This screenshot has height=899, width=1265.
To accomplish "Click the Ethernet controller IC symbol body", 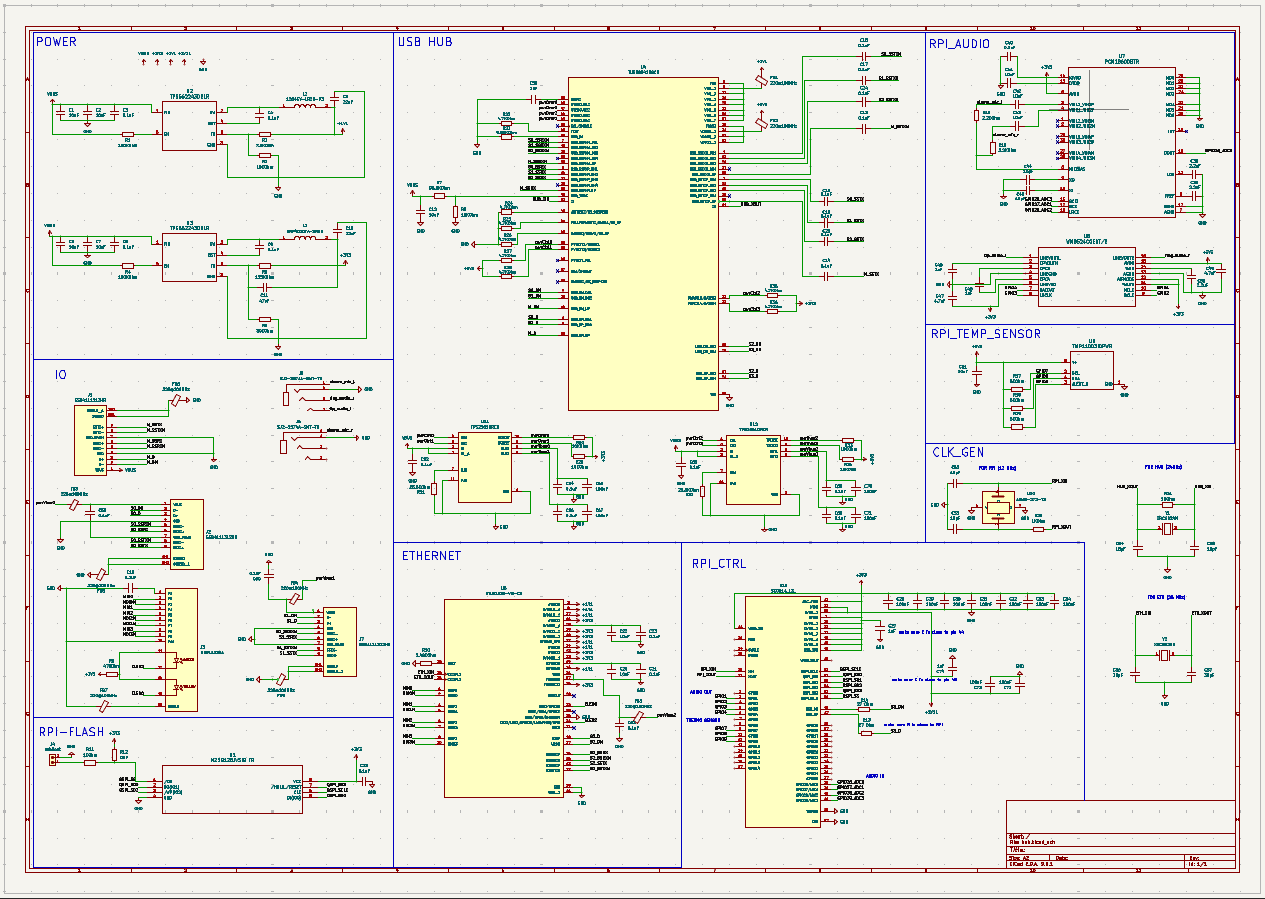I will [x=504, y=698].
